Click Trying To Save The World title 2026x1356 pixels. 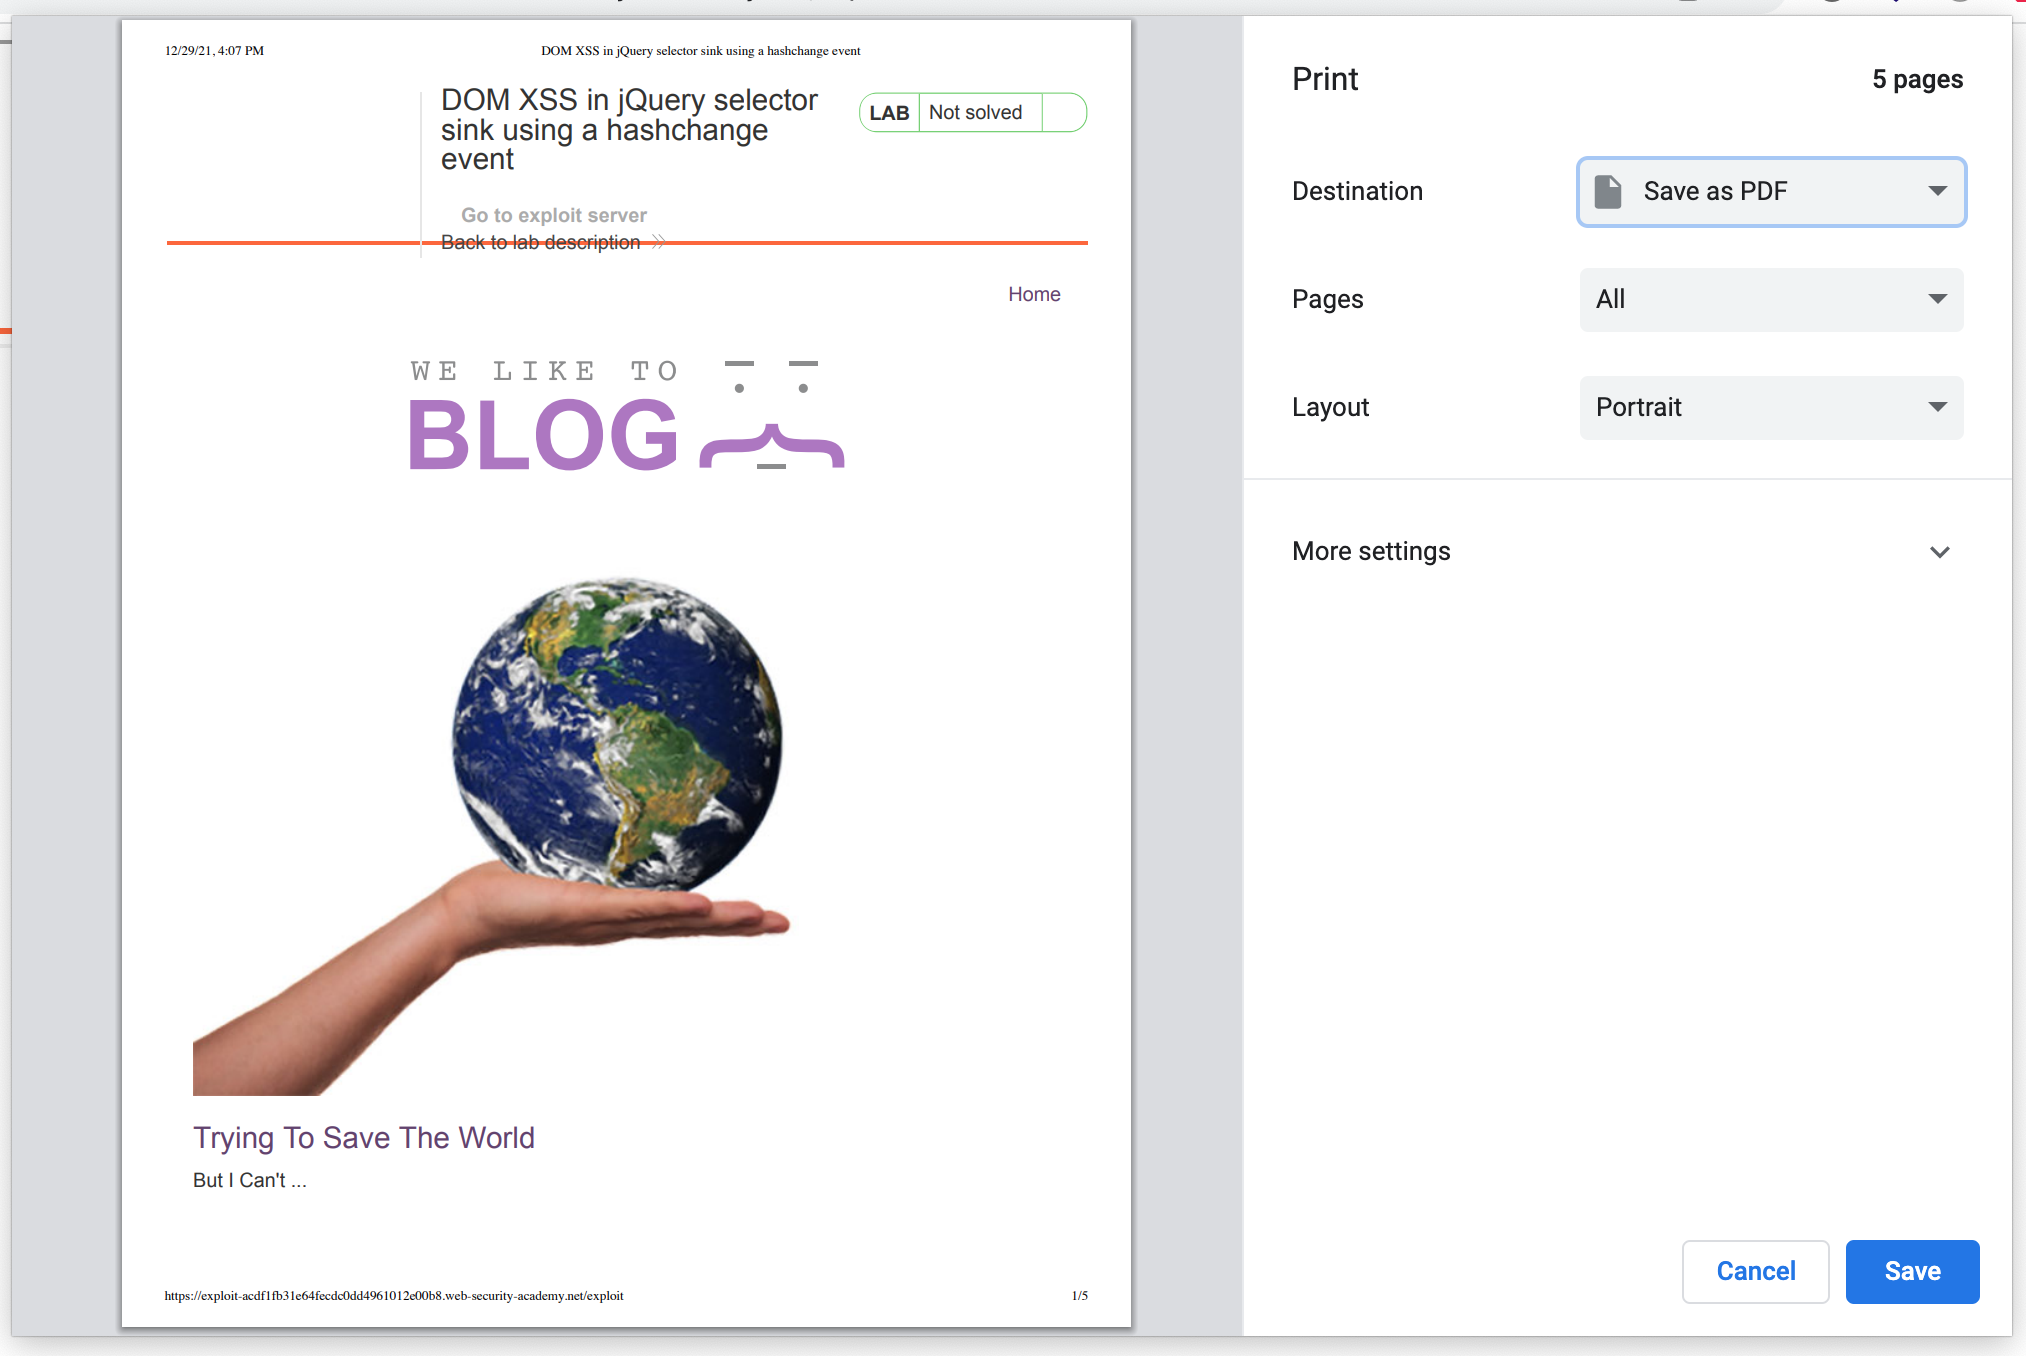click(x=364, y=1137)
